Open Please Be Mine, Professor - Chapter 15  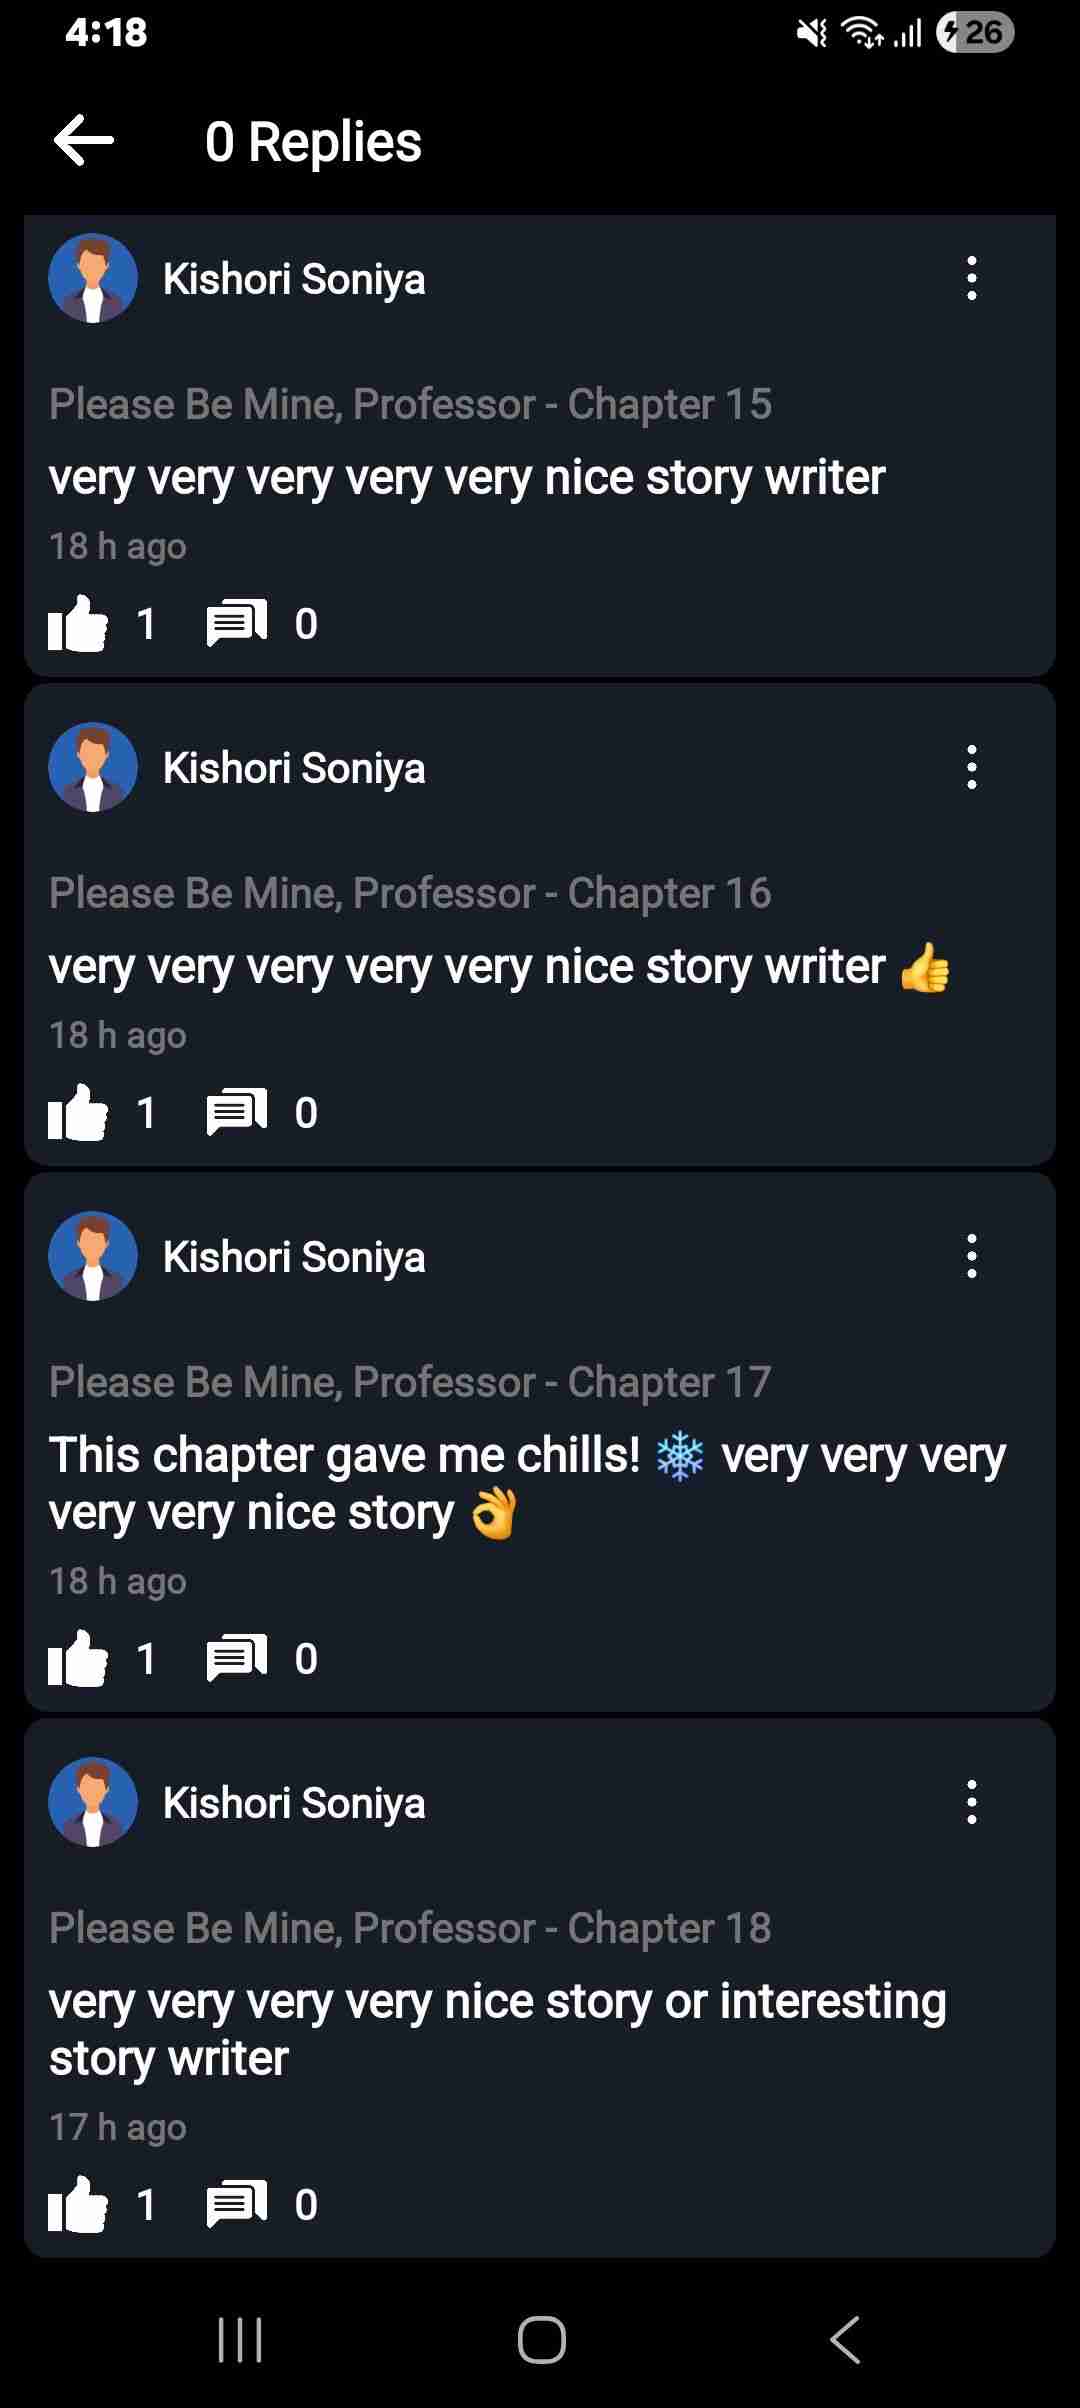point(410,404)
